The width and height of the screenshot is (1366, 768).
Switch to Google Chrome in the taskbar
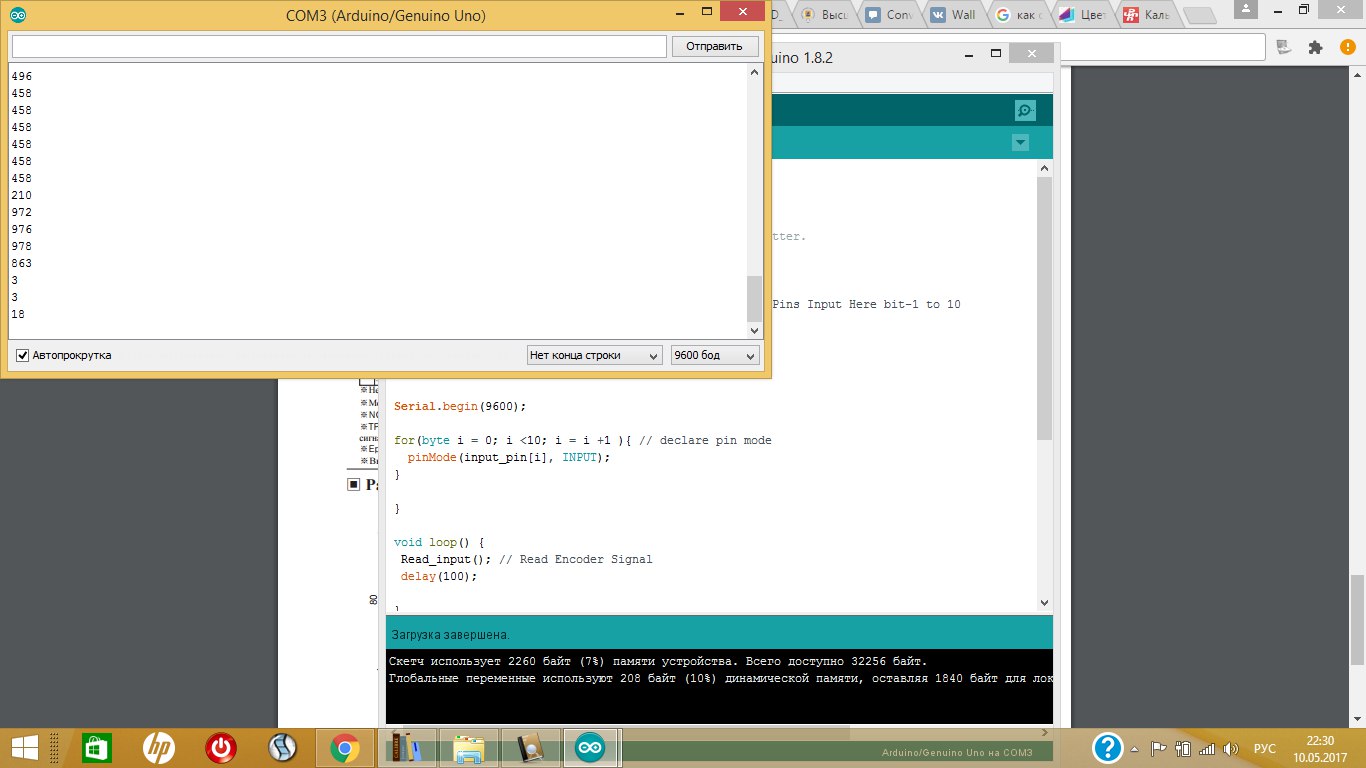coord(345,747)
